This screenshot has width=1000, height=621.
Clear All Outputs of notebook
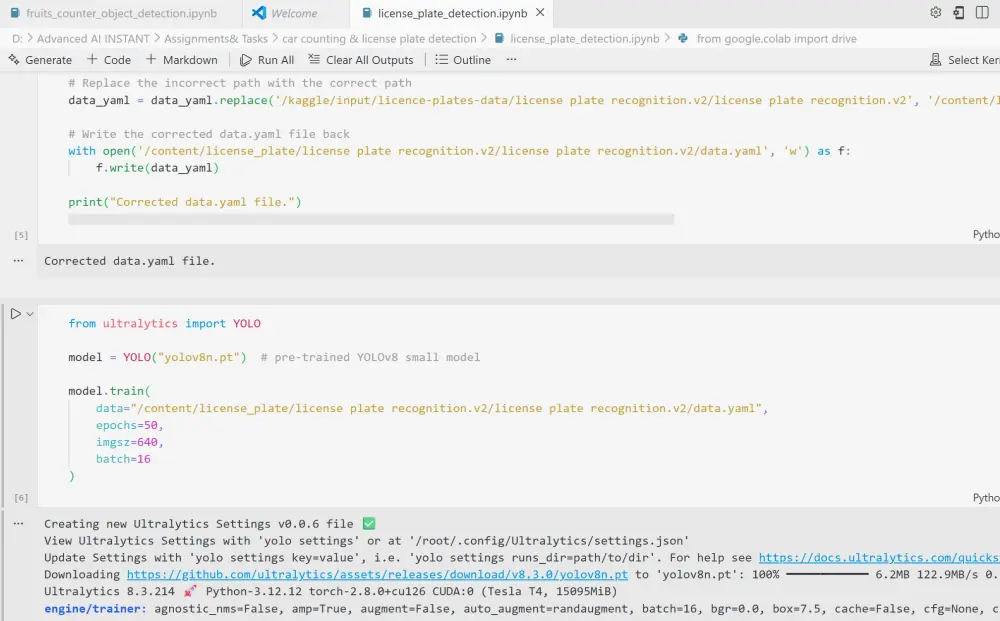click(361, 60)
